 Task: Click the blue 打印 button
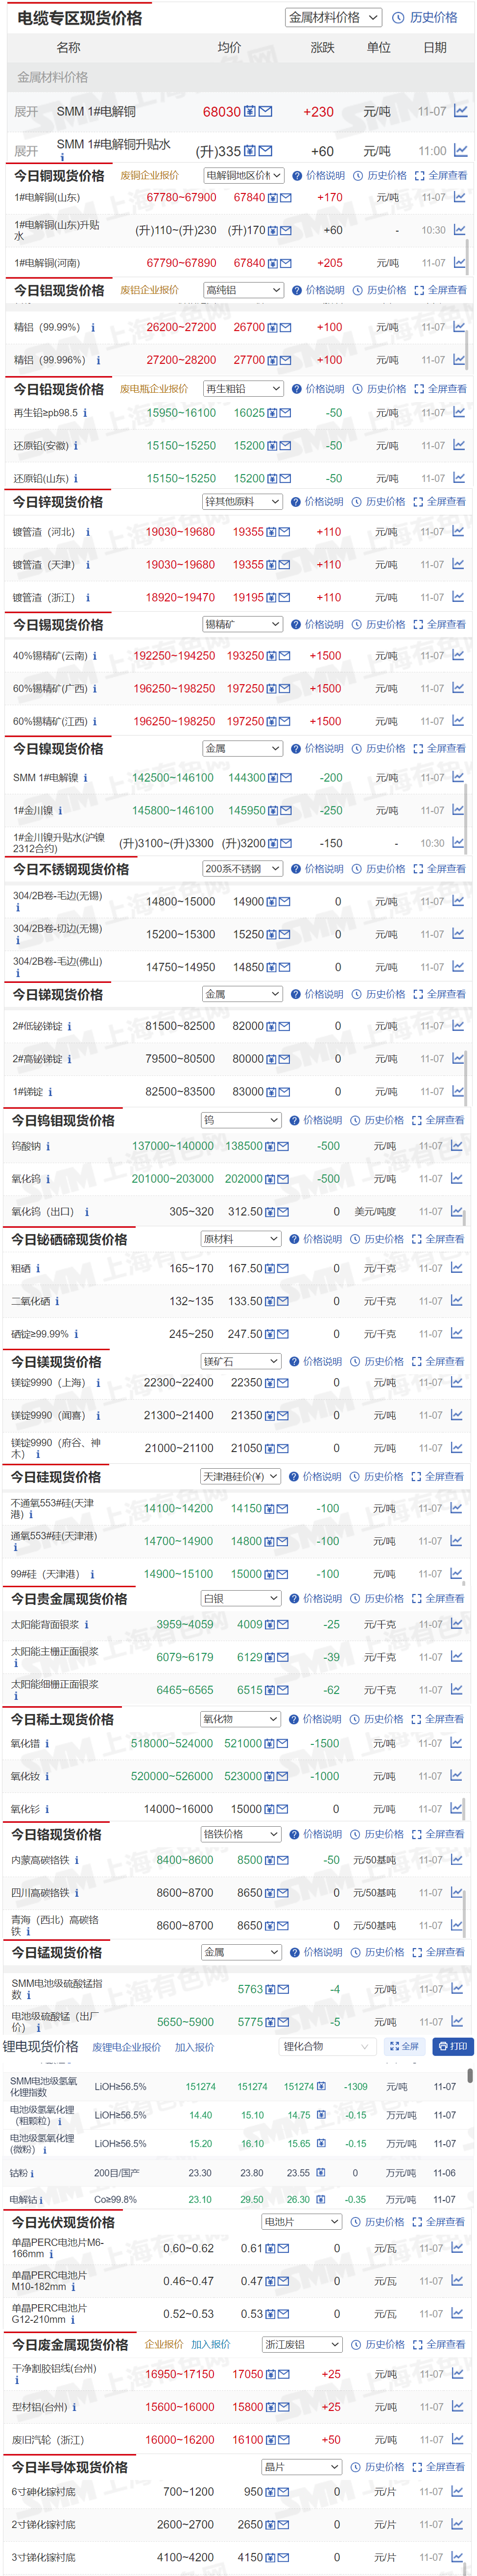coord(452,2046)
